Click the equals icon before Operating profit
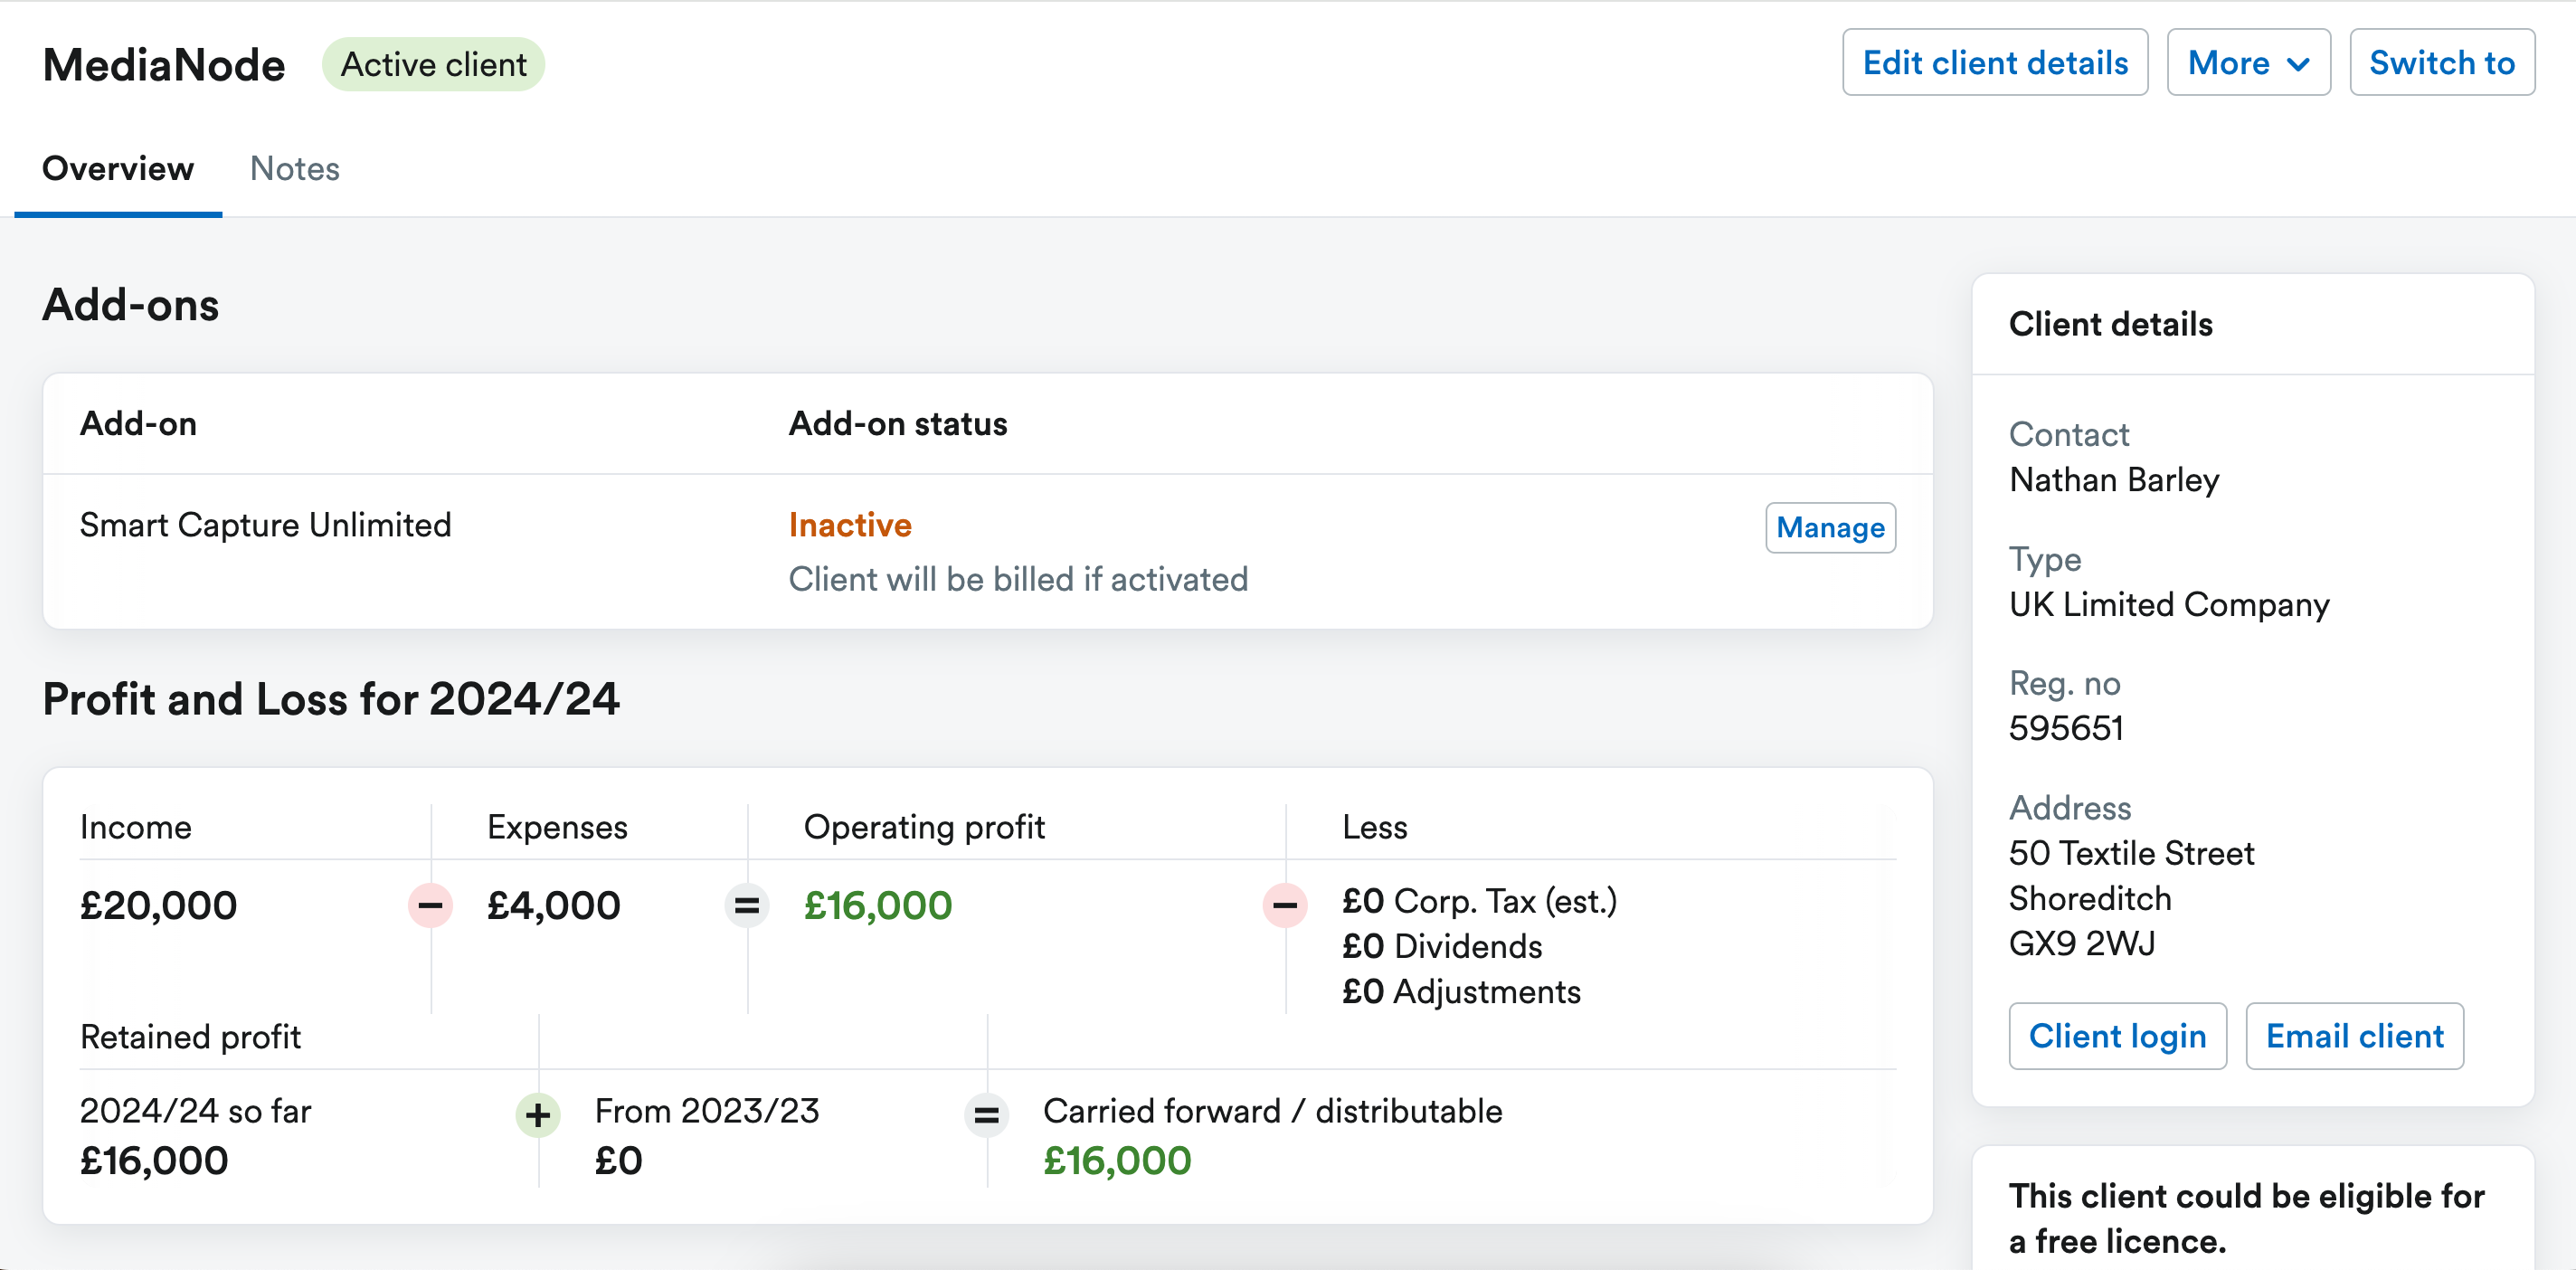 pos(746,906)
